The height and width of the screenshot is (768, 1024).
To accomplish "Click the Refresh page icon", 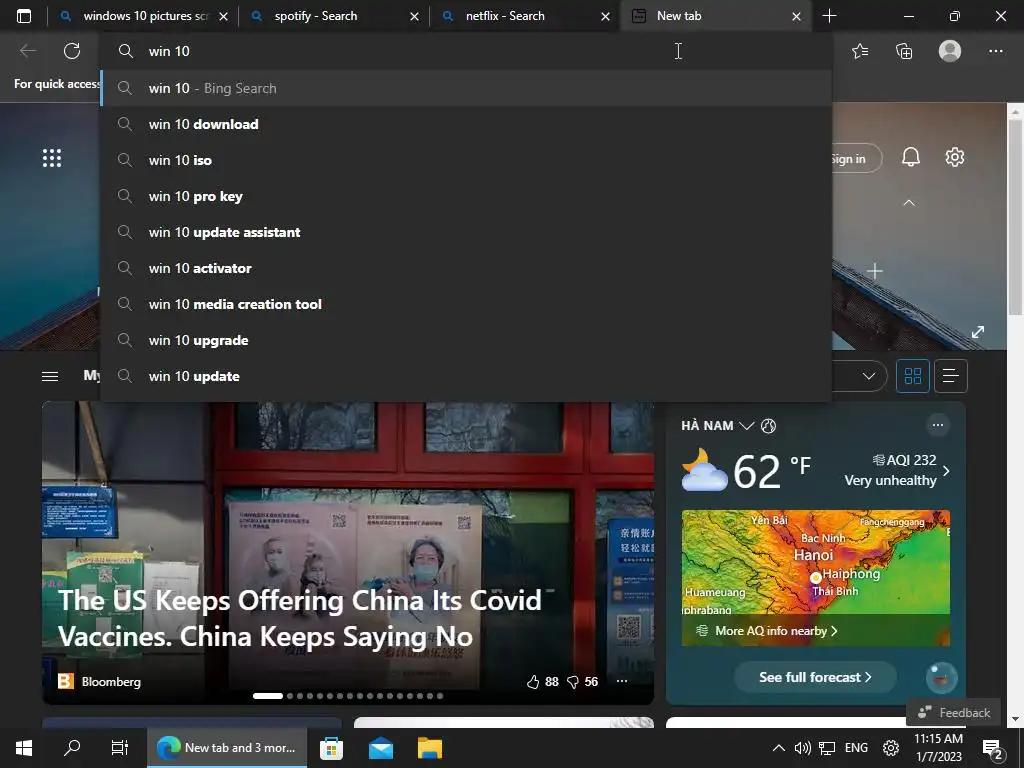I will (x=72, y=50).
